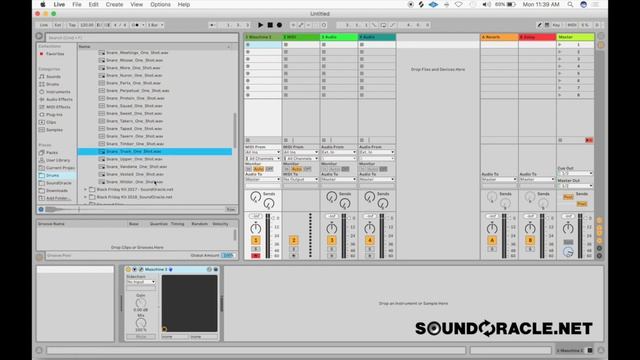Expand Black Friday Kit 2018 folder
The width and height of the screenshot is (640, 360).
click(x=85, y=197)
